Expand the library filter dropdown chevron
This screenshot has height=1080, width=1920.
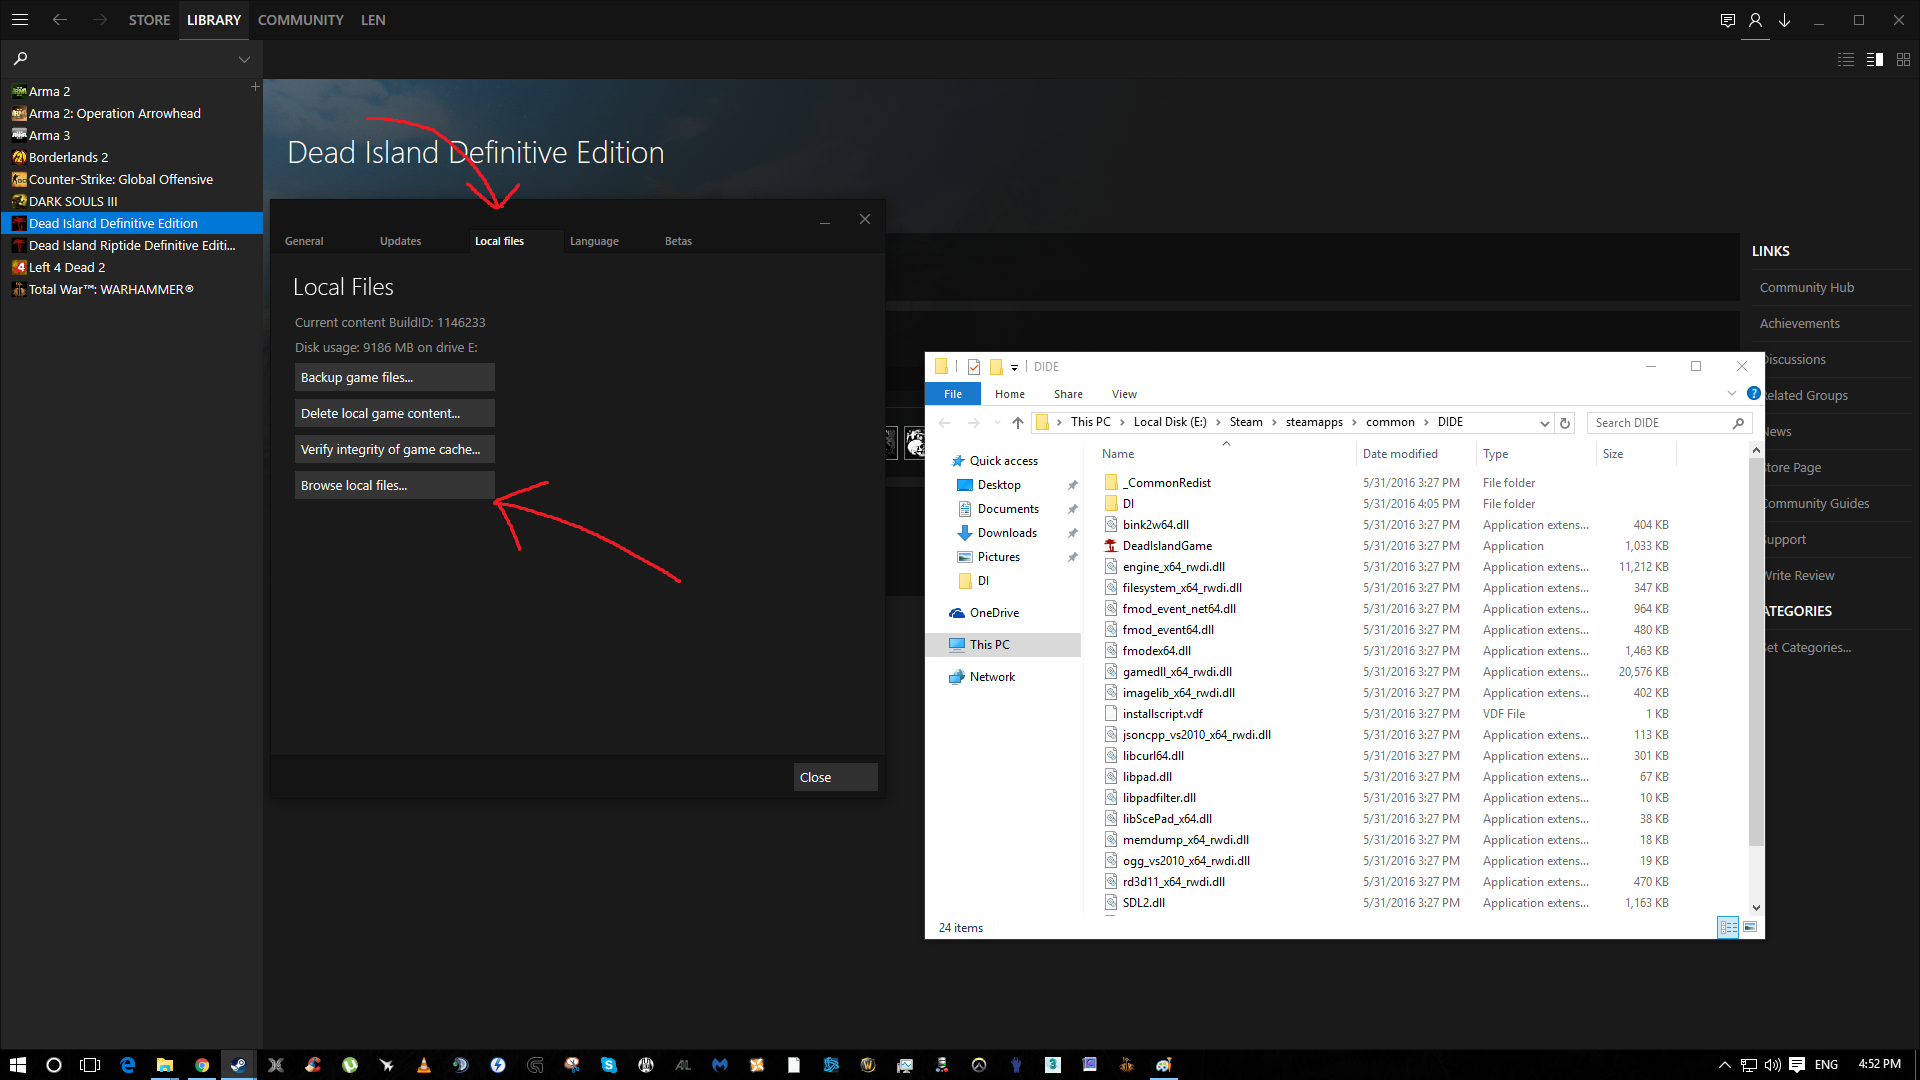pos(244,60)
